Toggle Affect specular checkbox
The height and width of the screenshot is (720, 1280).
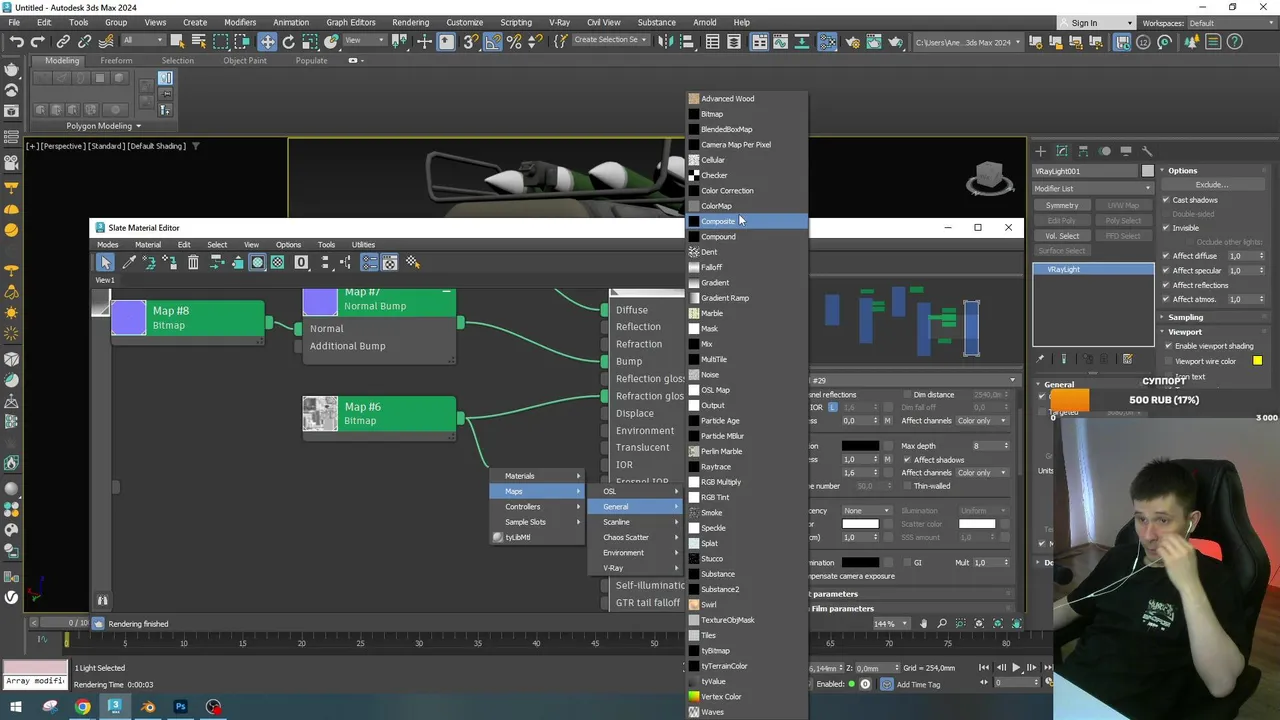[1166, 270]
